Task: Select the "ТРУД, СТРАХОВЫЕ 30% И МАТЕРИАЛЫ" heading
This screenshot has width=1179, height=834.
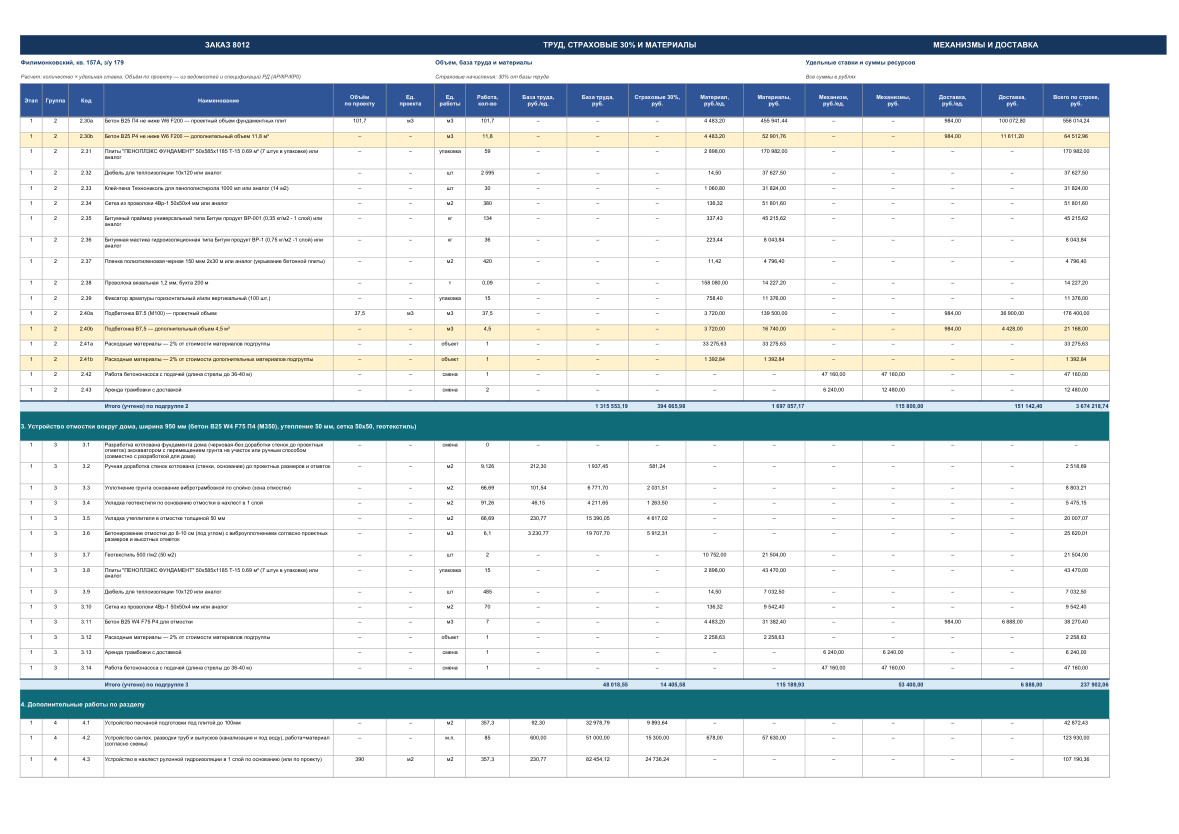Action: coord(620,45)
